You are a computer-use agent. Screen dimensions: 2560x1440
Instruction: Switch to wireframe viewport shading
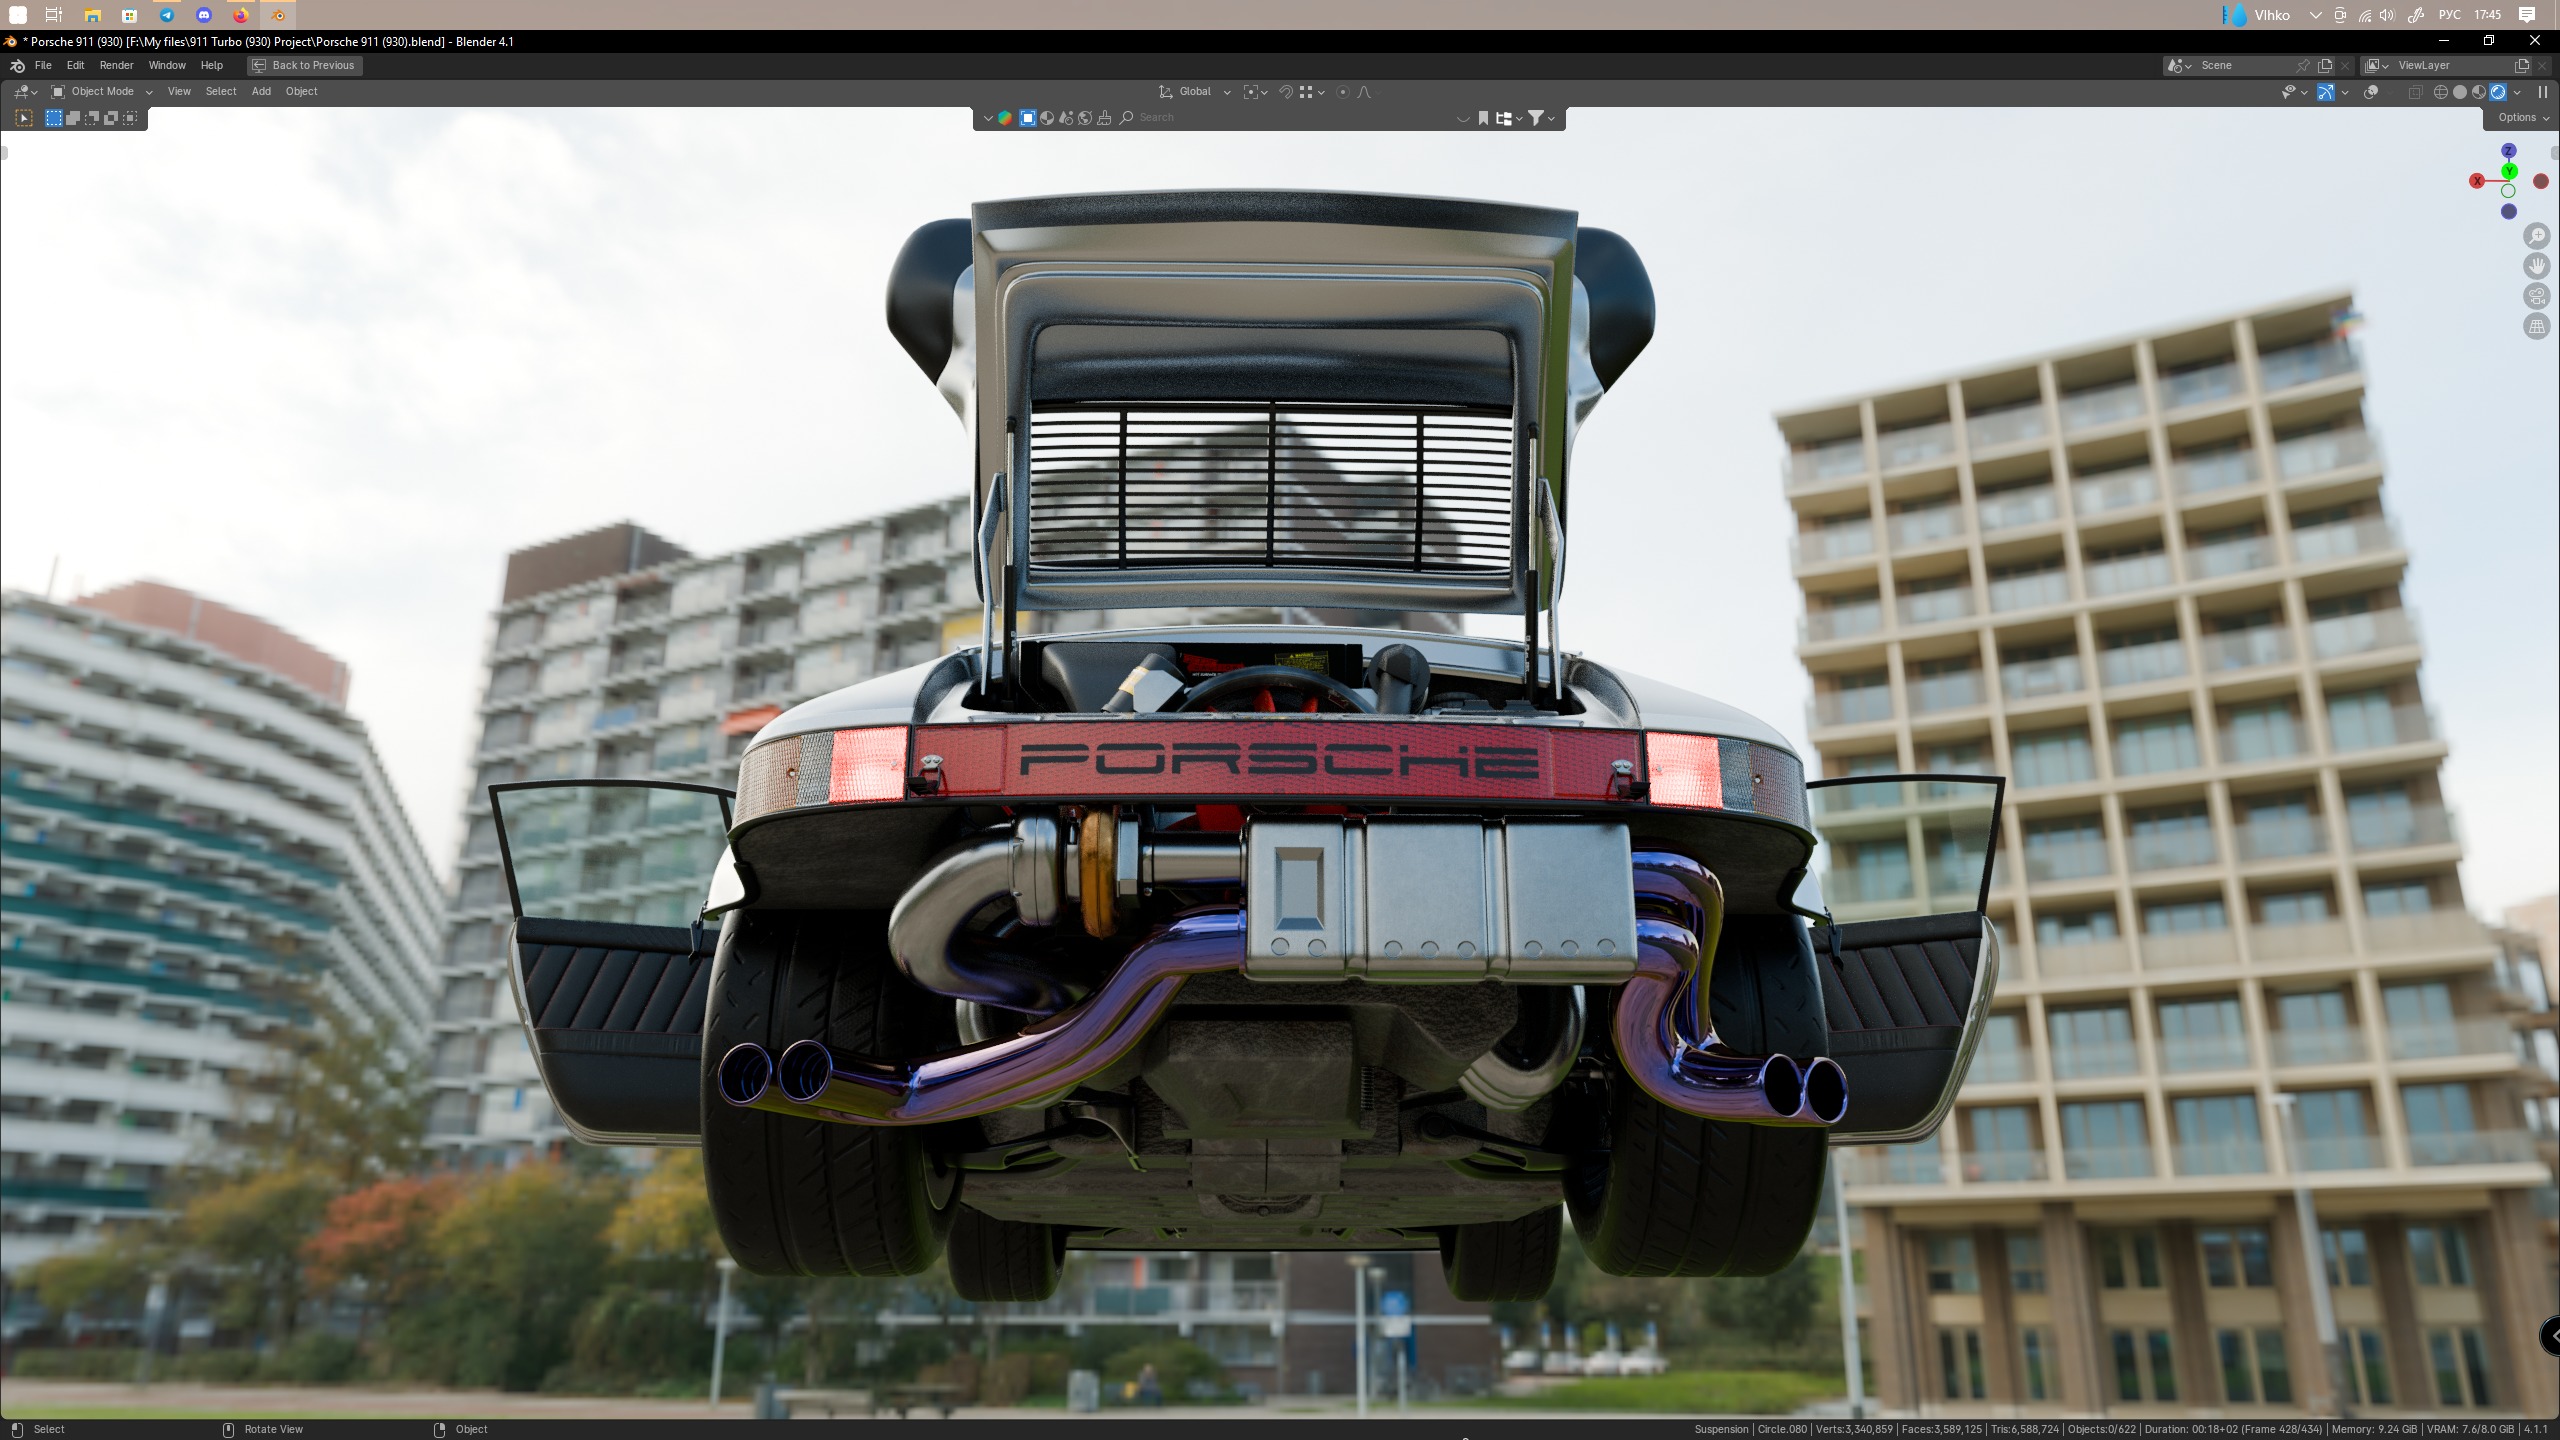tap(2440, 92)
